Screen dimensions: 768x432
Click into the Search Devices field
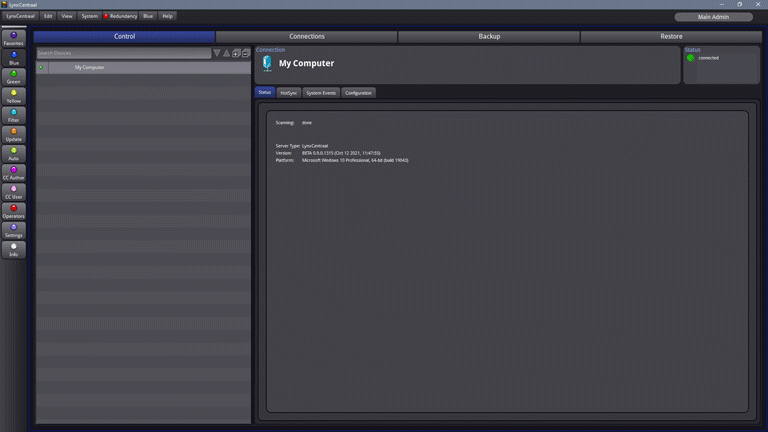124,53
